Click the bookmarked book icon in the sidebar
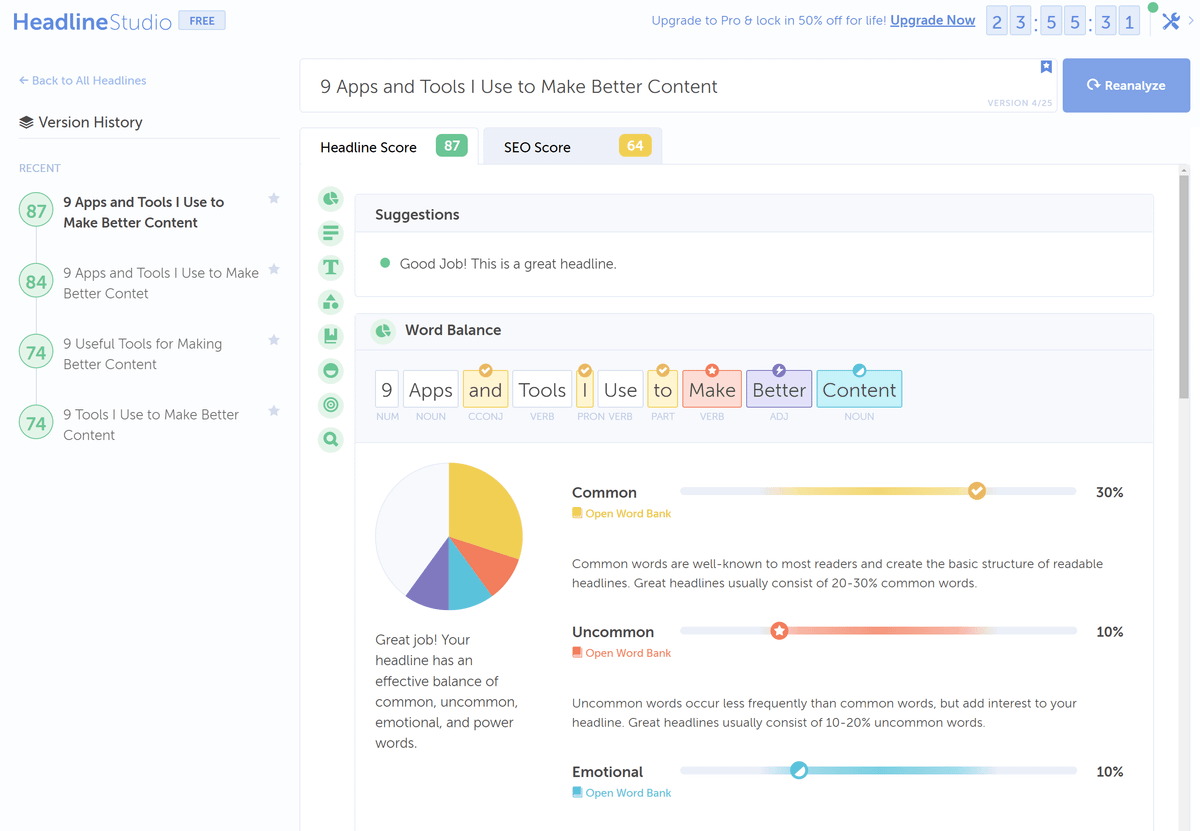The width and height of the screenshot is (1200, 831). click(x=331, y=336)
